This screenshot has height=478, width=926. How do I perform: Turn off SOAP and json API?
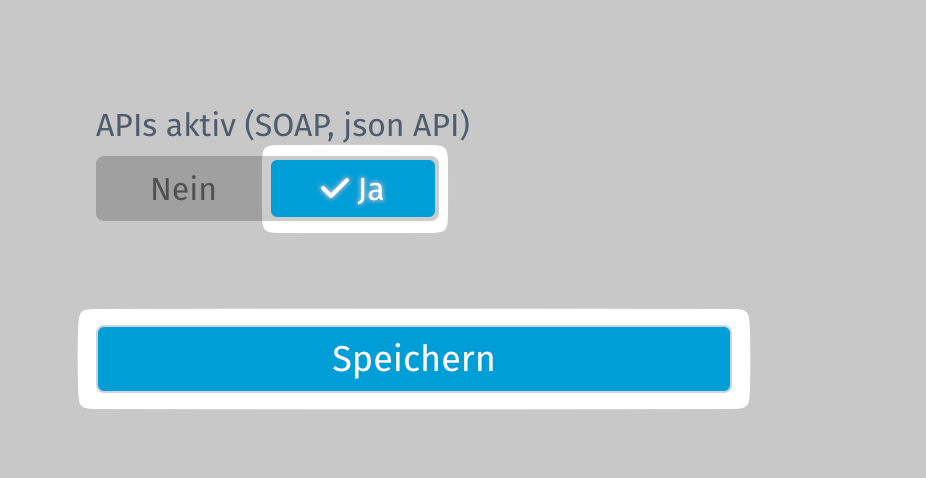pos(183,188)
